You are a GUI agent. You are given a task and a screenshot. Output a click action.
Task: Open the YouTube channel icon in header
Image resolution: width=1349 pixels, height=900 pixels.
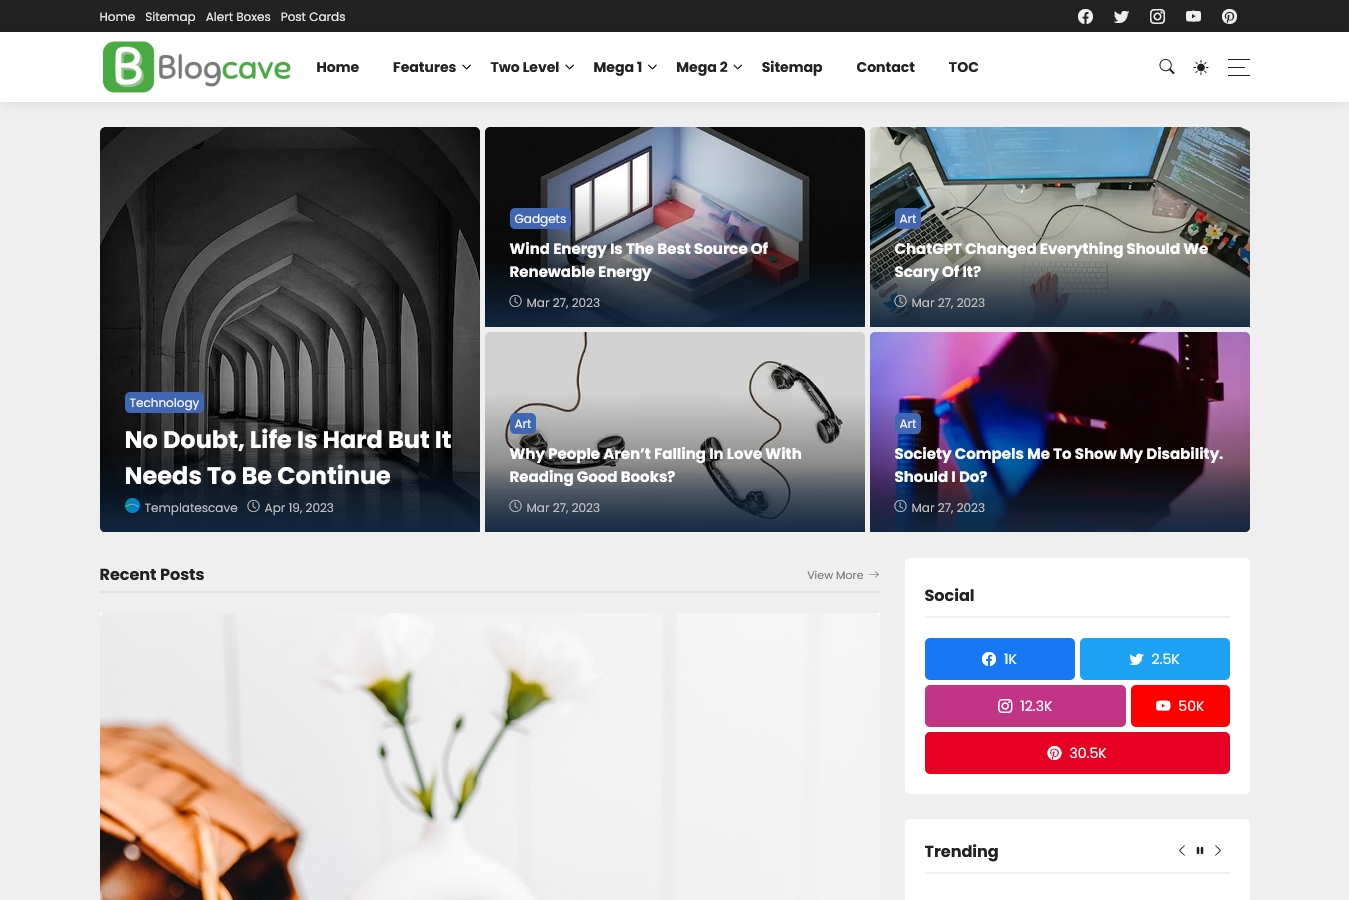coord(1193,16)
